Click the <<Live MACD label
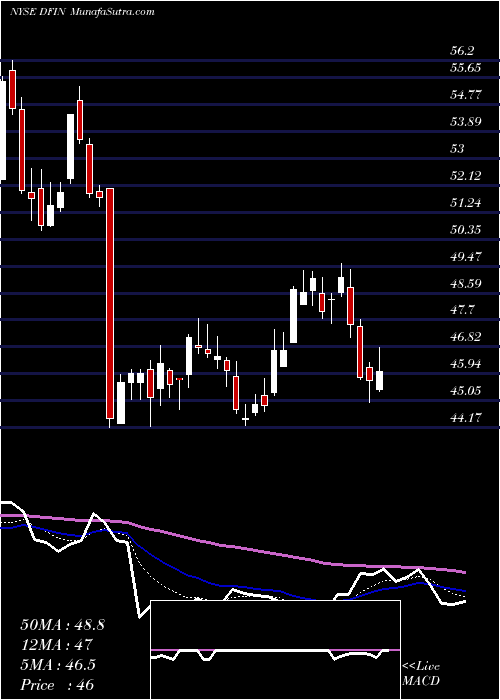500x700 pixels. point(421,674)
